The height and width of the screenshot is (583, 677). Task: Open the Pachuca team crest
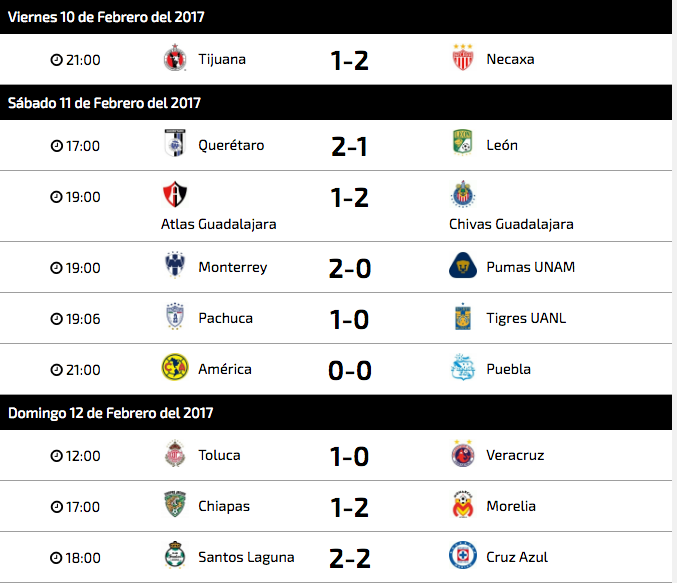point(175,316)
